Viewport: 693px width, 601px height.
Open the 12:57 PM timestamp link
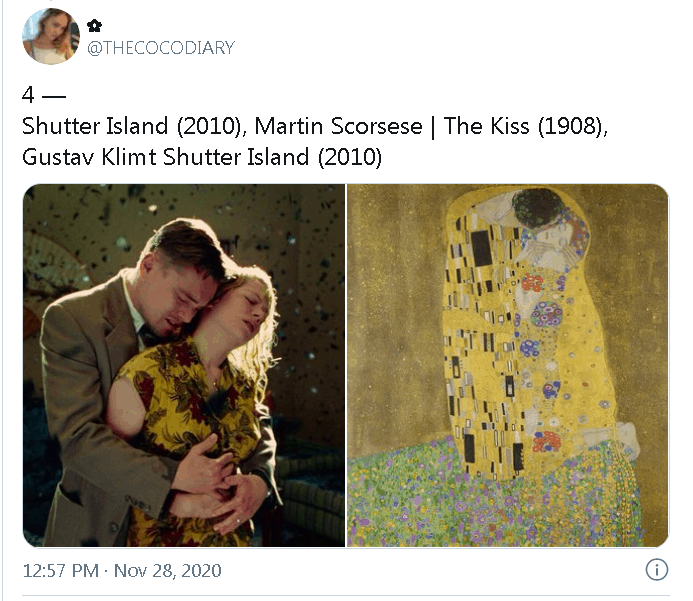click(x=61, y=571)
